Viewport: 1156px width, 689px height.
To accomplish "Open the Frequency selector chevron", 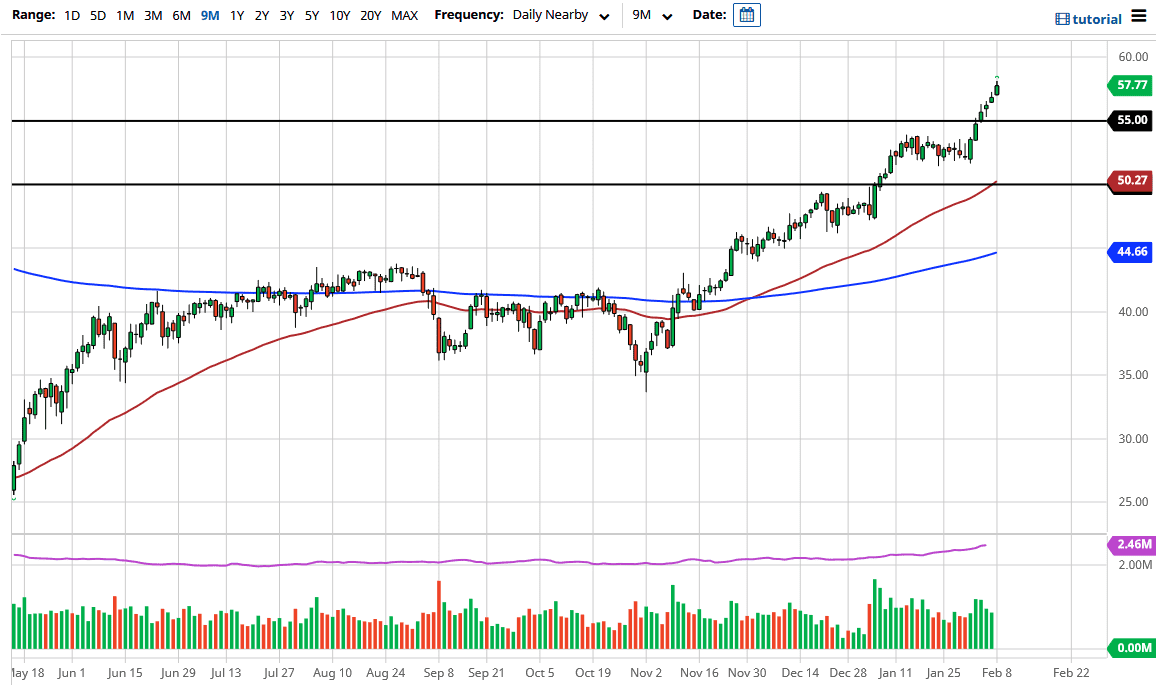I will click(x=604, y=17).
